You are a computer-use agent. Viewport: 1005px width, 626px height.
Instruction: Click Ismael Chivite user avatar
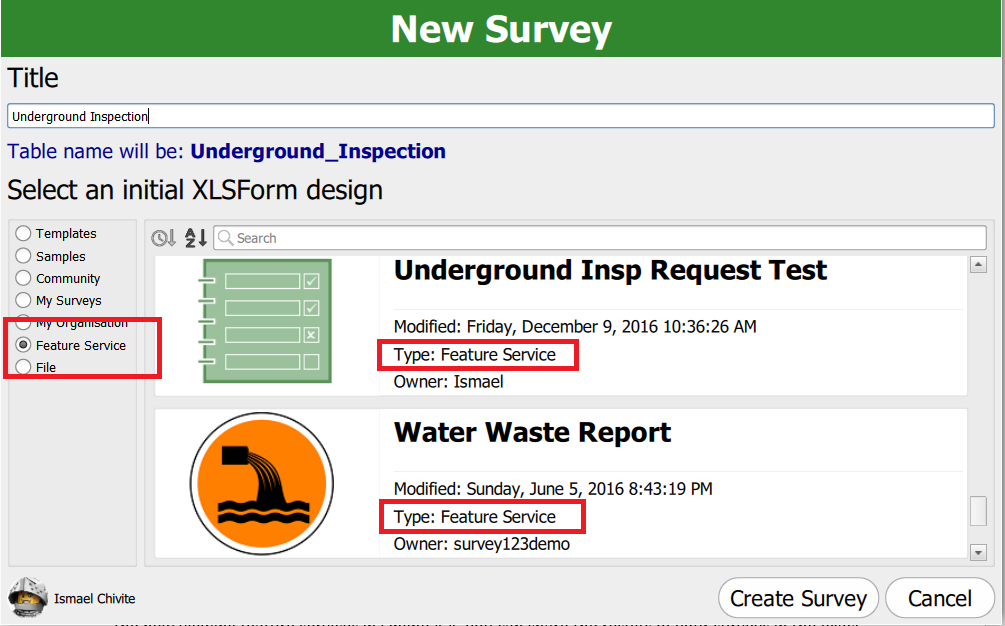[x=26, y=597]
